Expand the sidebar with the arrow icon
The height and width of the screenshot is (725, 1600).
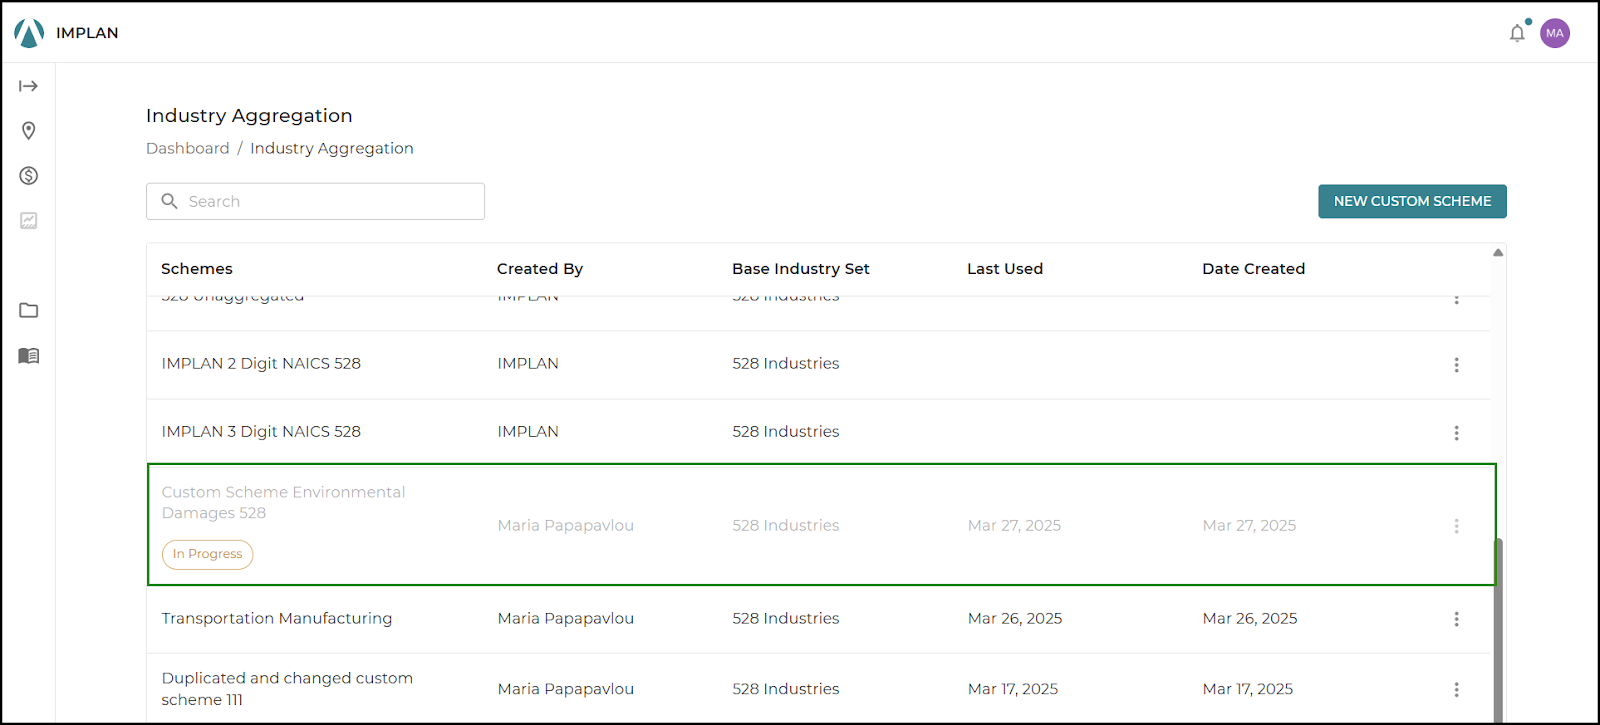tap(29, 86)
